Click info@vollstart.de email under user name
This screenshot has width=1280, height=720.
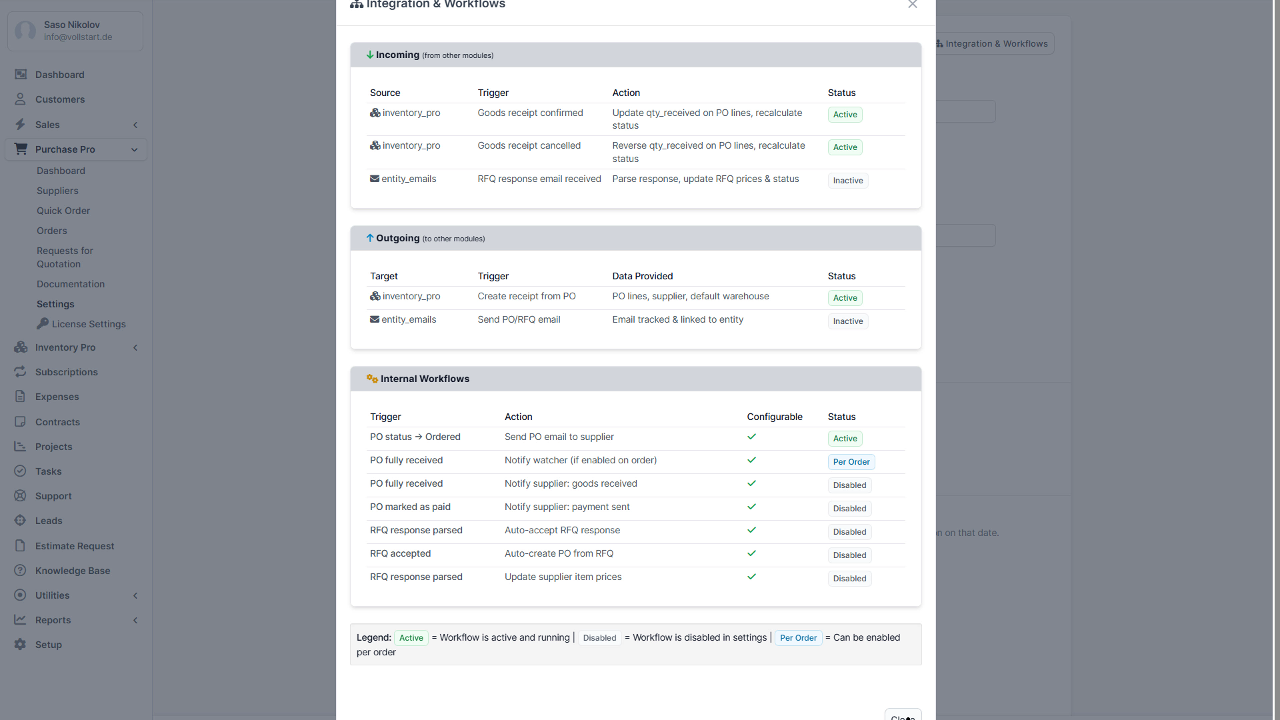click(x=78, y=37)
